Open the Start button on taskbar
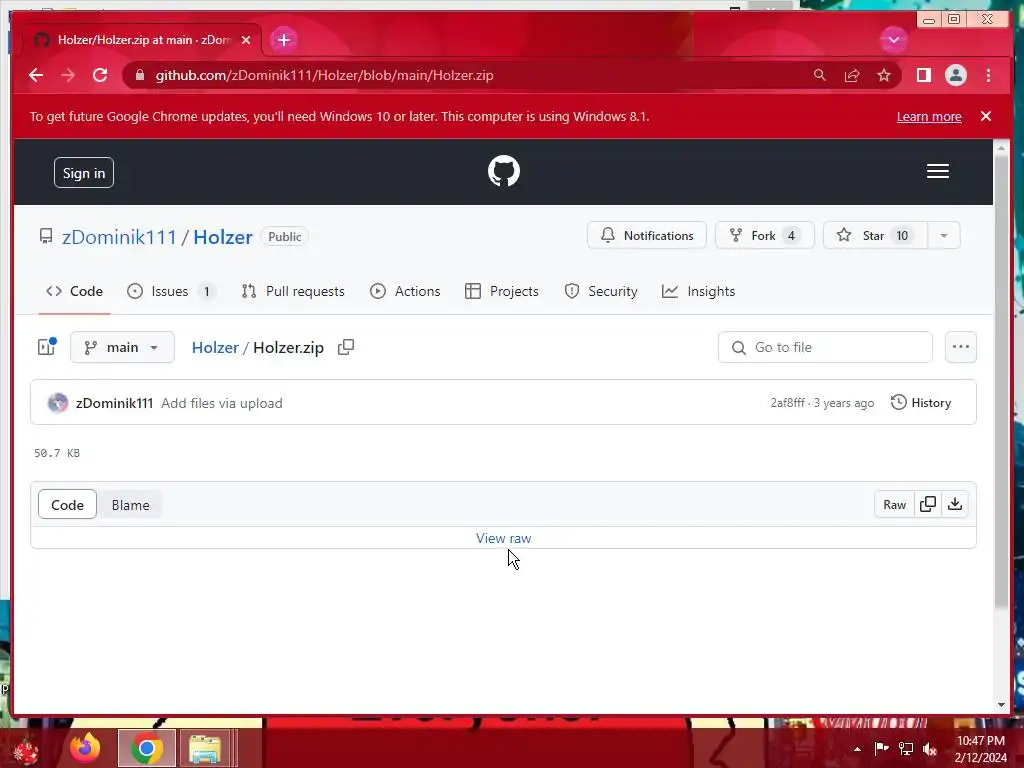The width and height of the screenshot is (1024, 768). click(25, 750)
